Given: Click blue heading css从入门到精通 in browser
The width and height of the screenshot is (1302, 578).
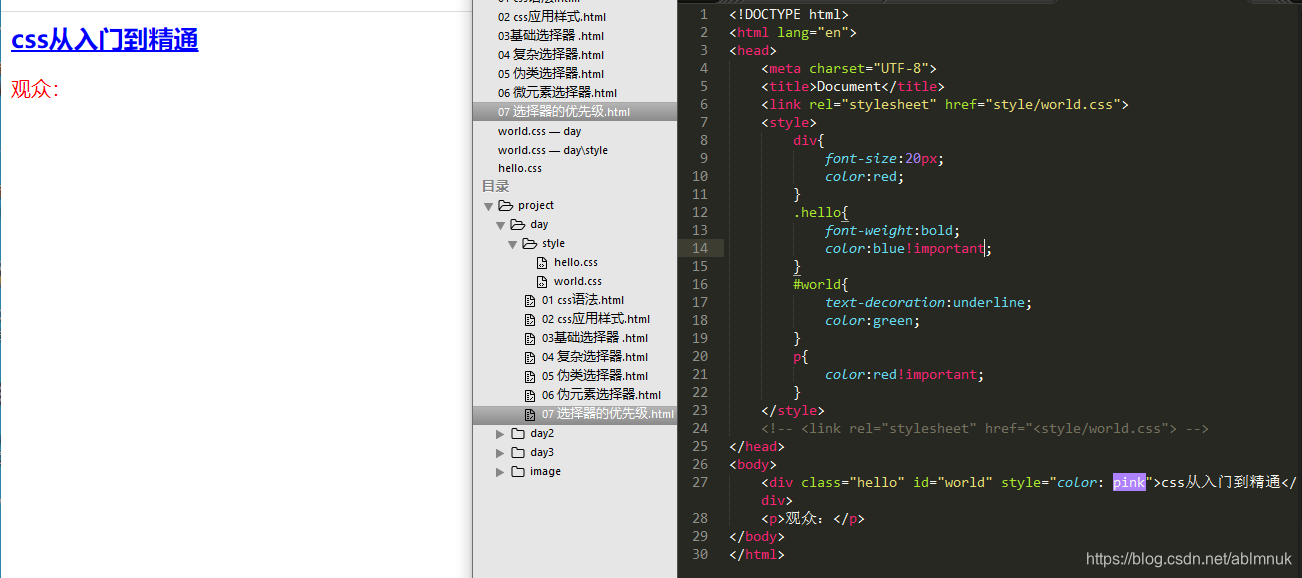Looking at the screenshot, I should tap(104, 40).
